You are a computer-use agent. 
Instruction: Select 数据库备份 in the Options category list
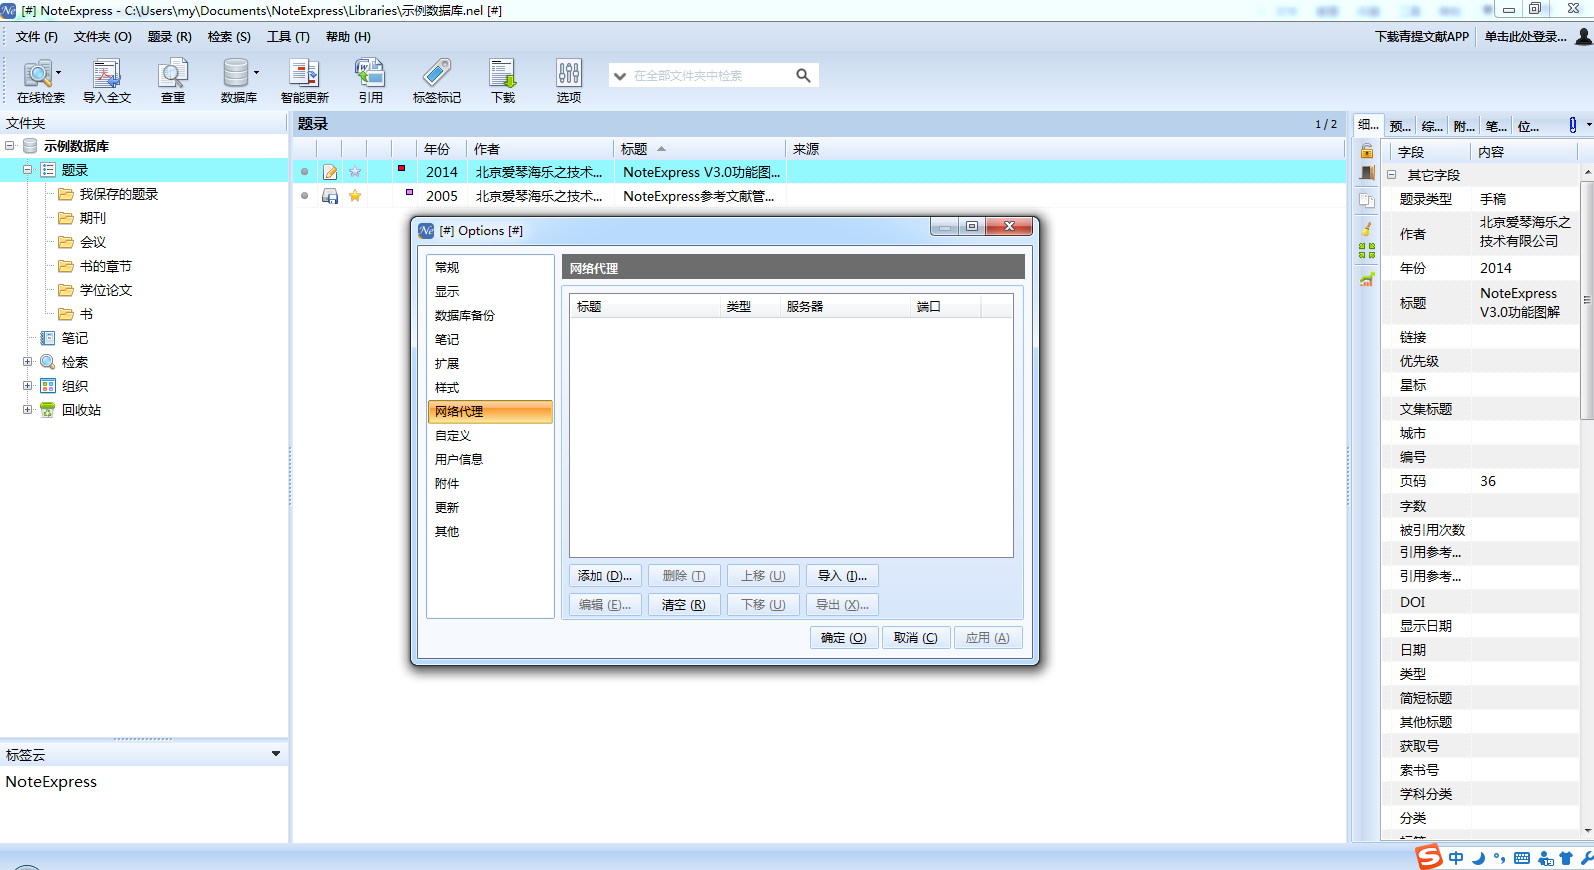[465, 316]
